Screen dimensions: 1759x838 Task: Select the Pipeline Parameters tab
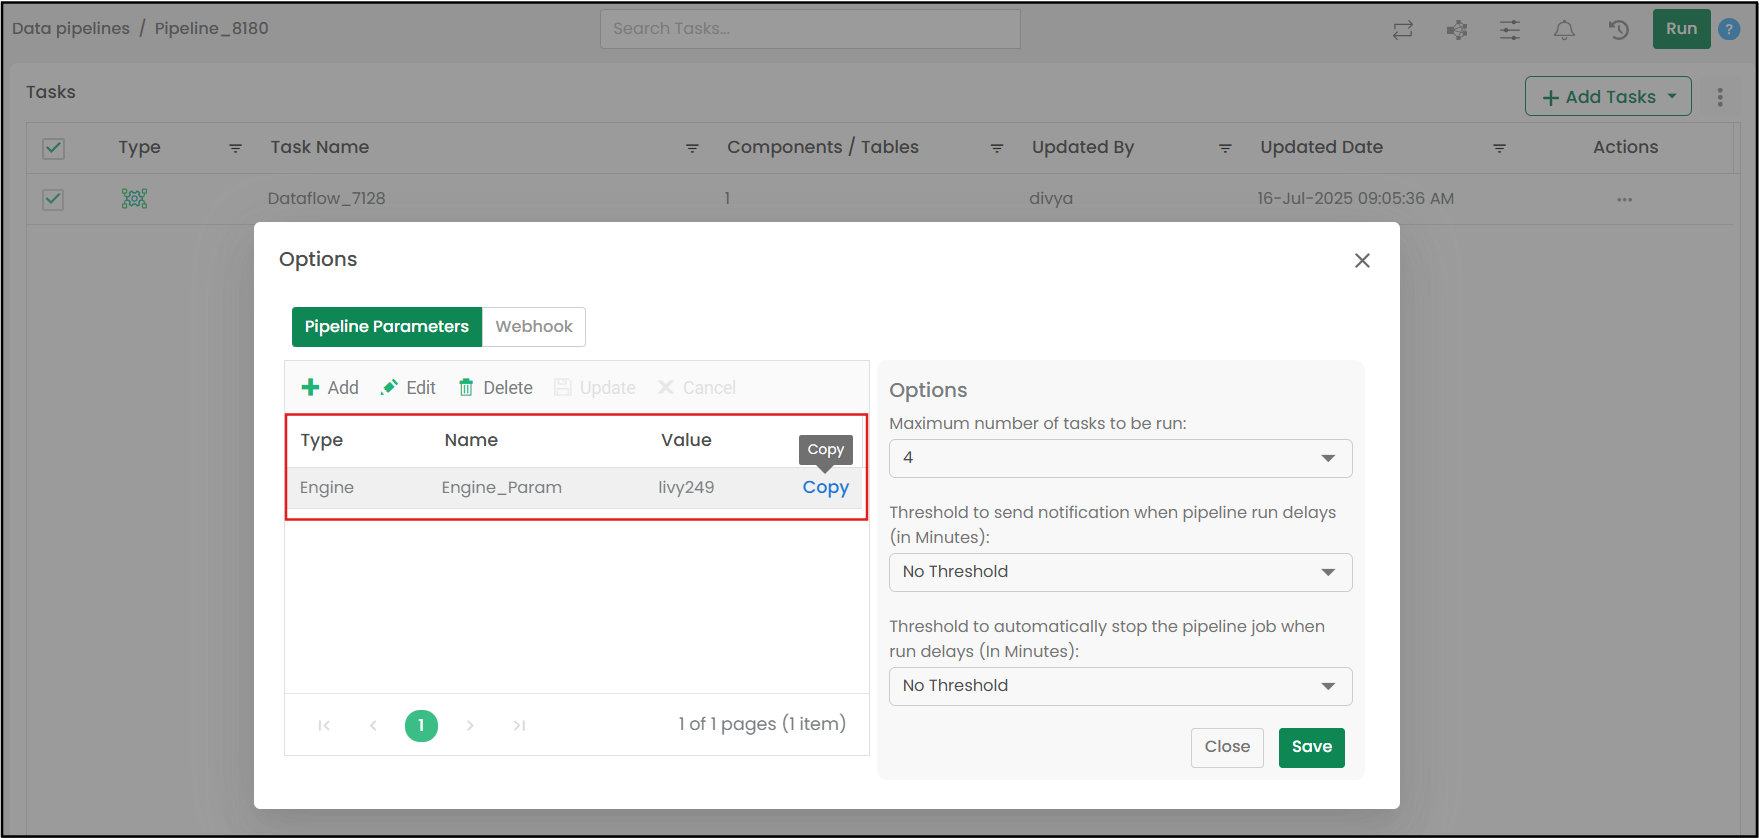[x=386, y=327]
